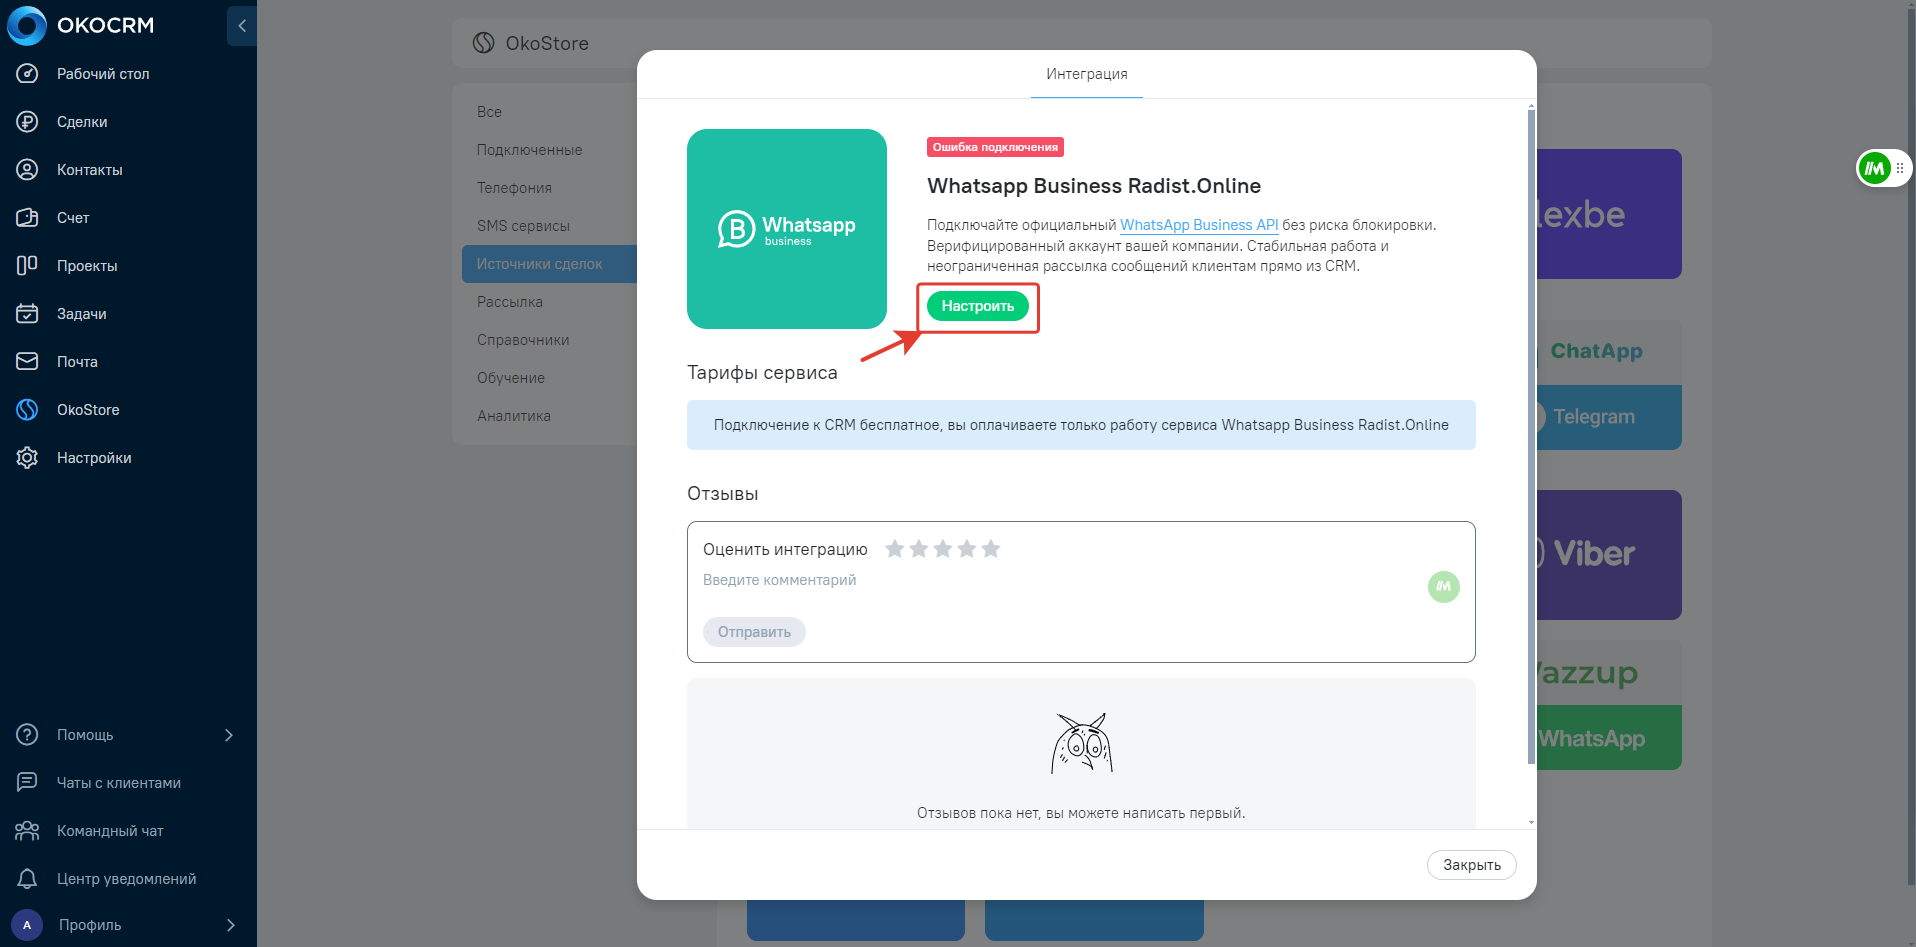Expand the Профиль submenu arrow
Image resolution: width=1916 pixels, height=947 pixels.
click(230, 925)
